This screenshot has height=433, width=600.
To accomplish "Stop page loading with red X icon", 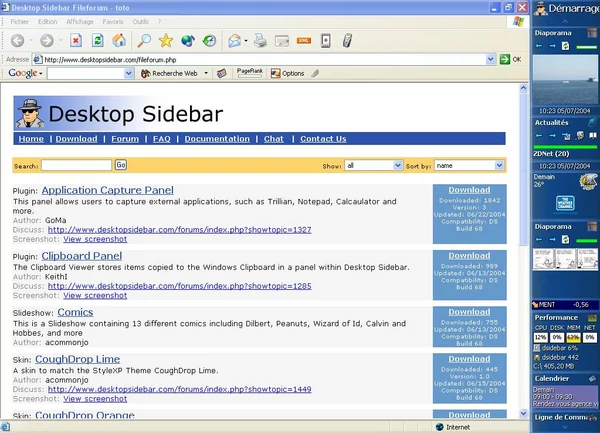I will pos(76,40).
